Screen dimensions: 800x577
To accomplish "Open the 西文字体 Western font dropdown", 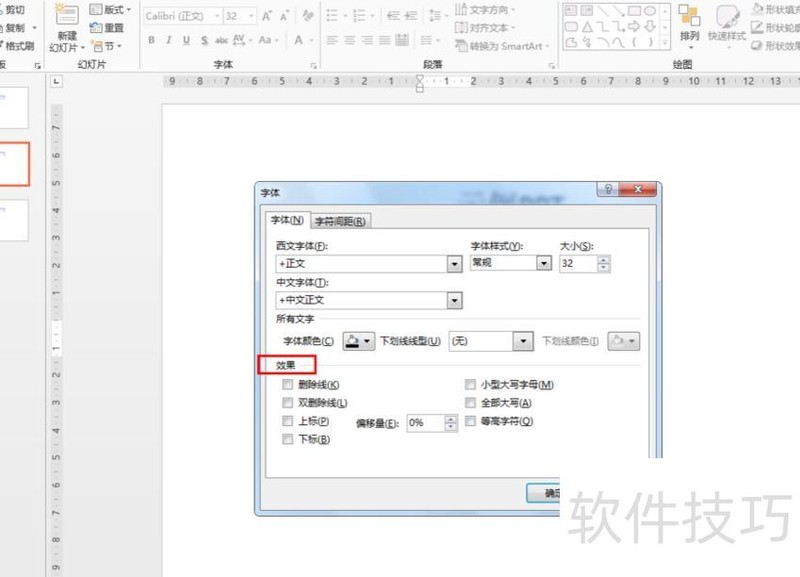I will click(x=454, y=264).
